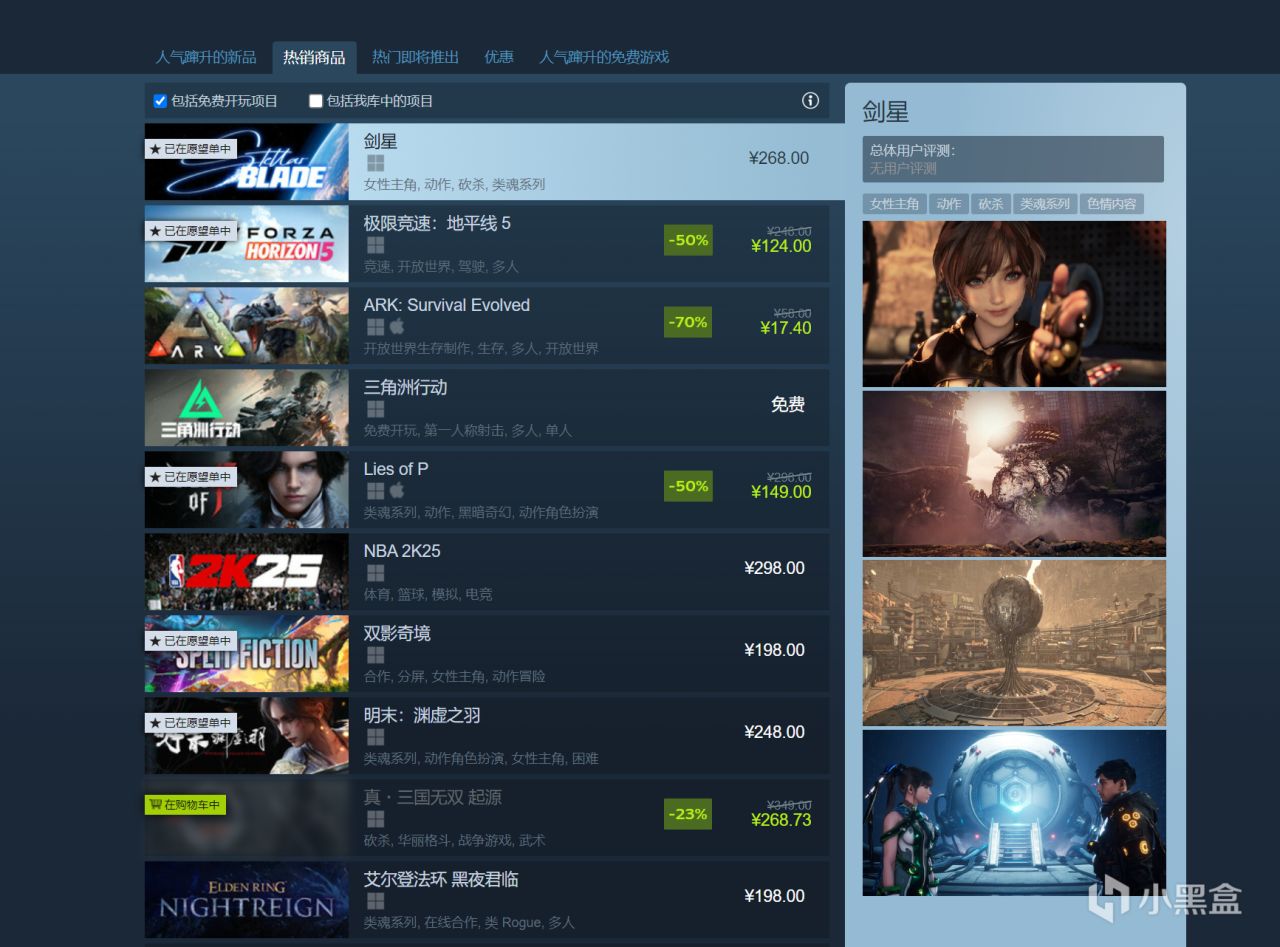Viewport: 1280px width, 947px height.
Task: Open Forza Horizon 5 capsule image
Action: [247, 244]
